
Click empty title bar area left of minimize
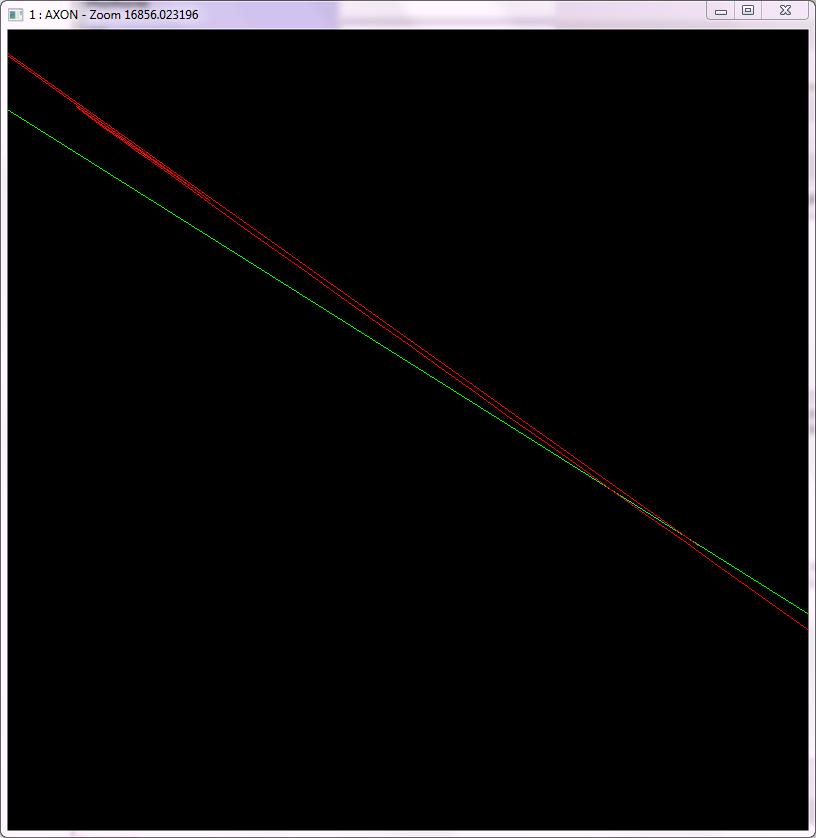tap(450, 15)
